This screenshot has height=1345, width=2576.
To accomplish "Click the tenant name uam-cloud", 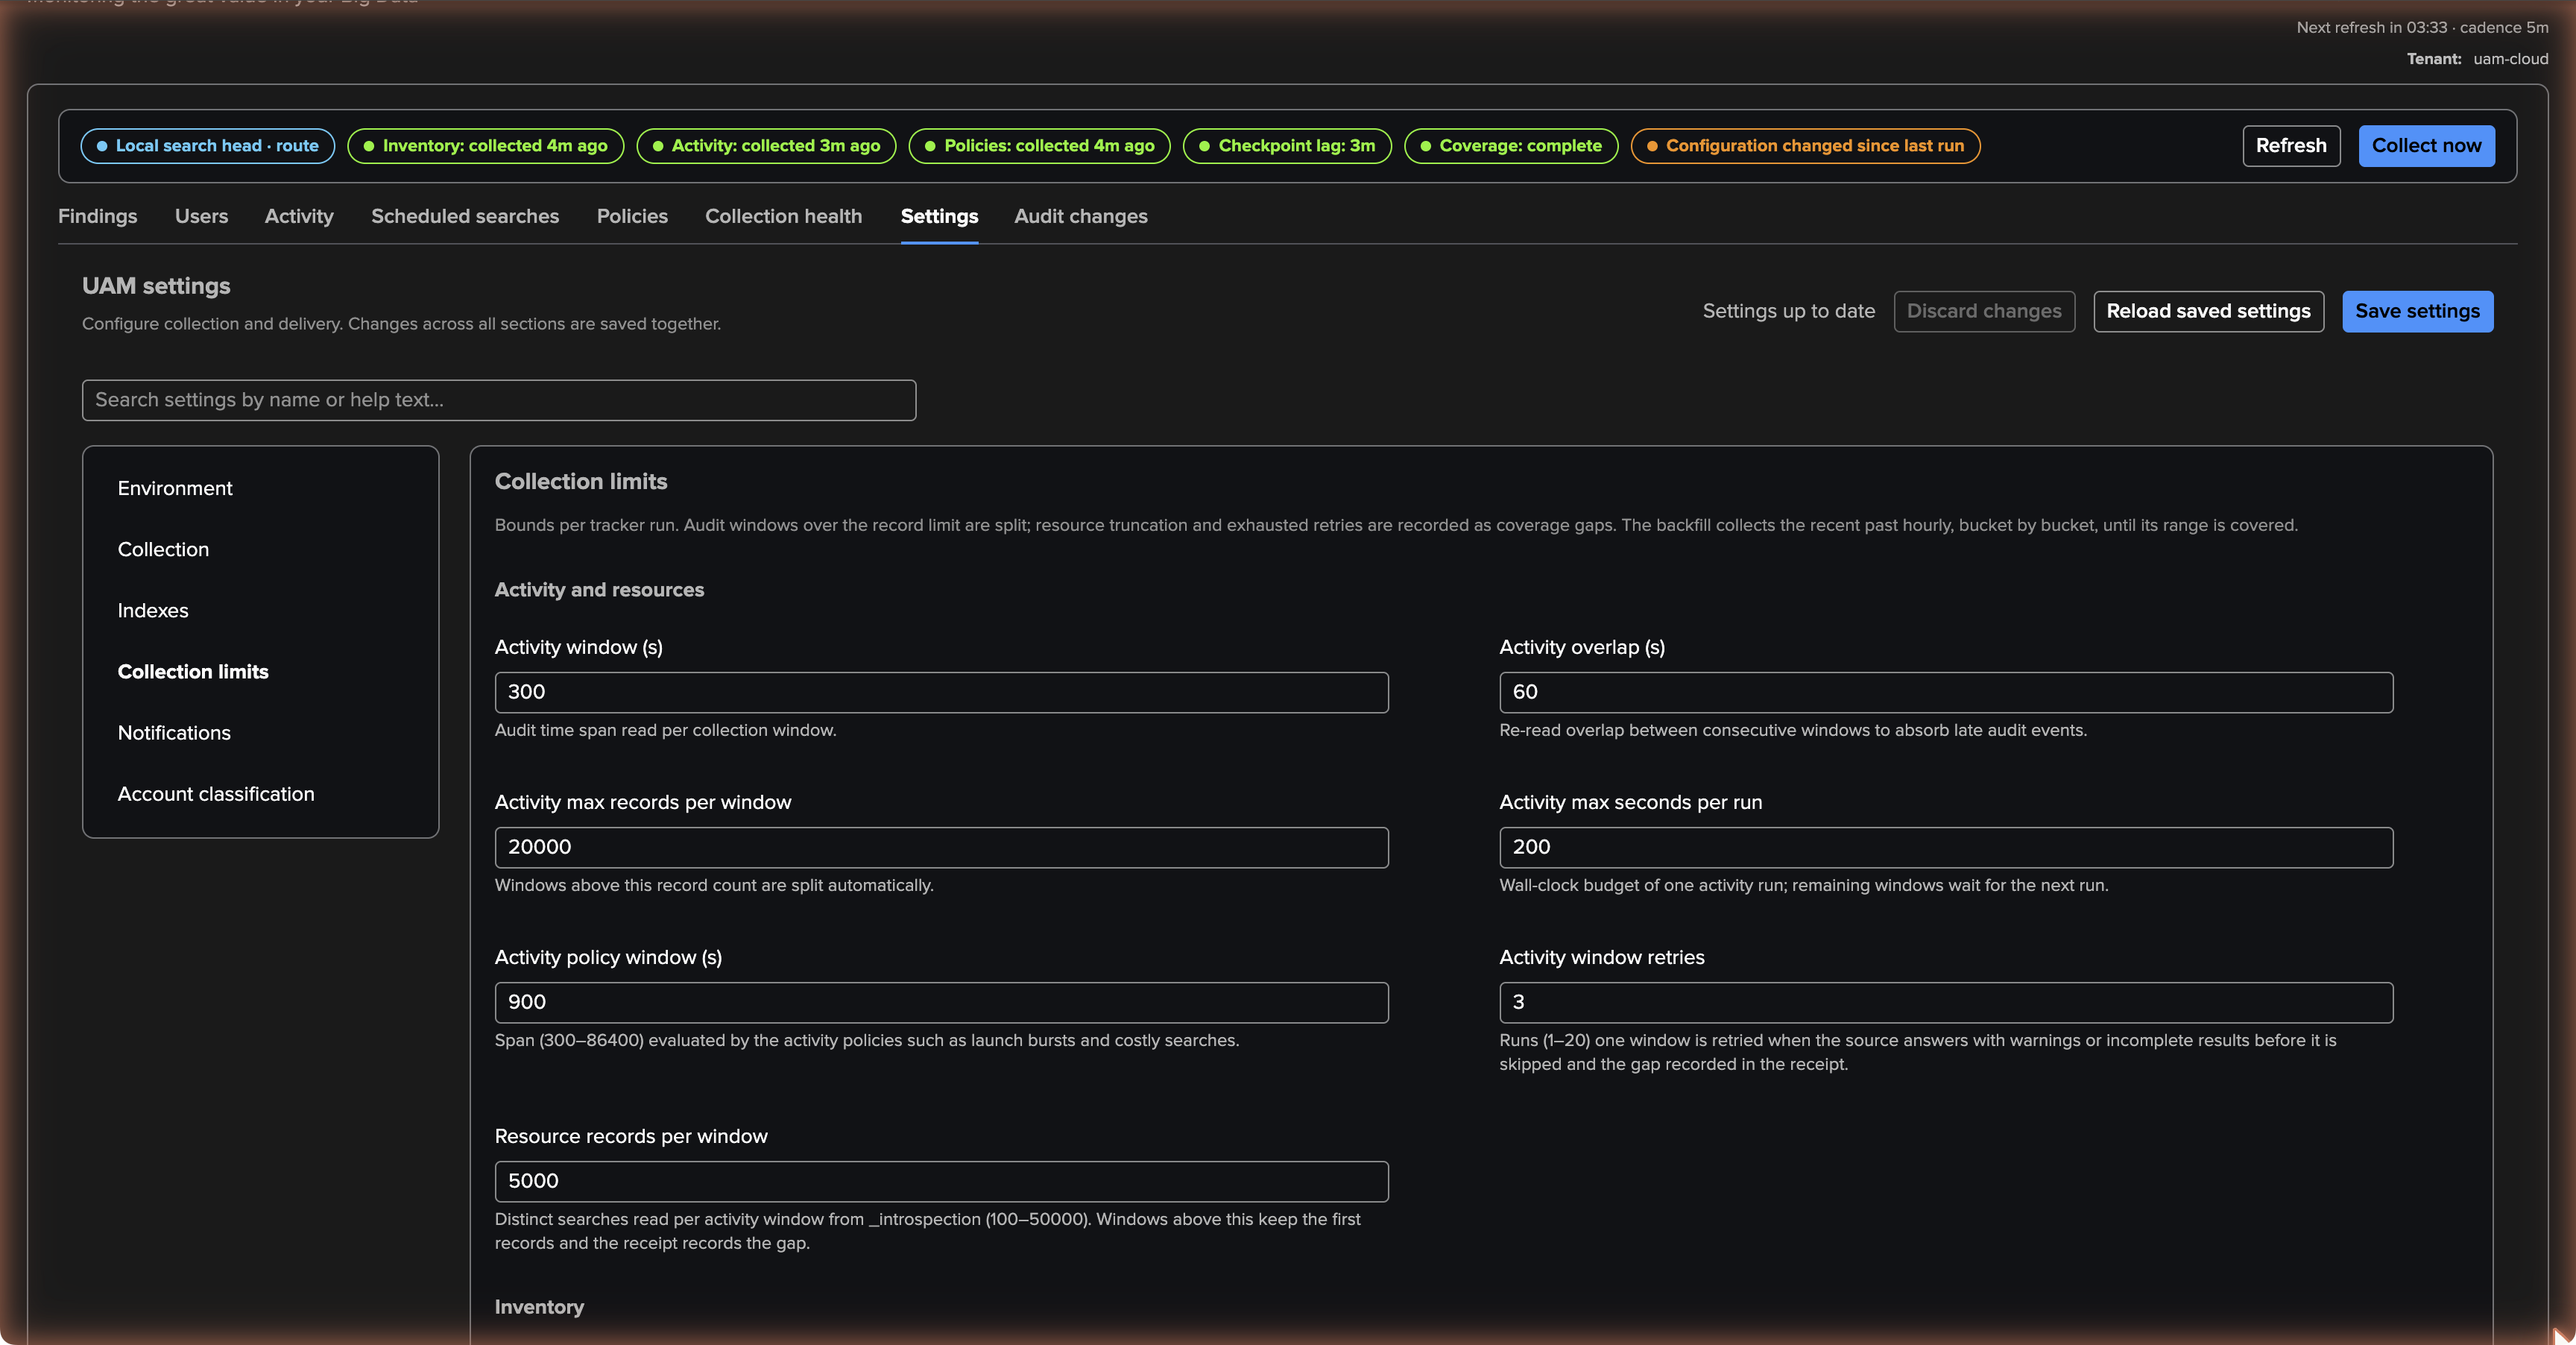I will click(x=2510, y=59).
